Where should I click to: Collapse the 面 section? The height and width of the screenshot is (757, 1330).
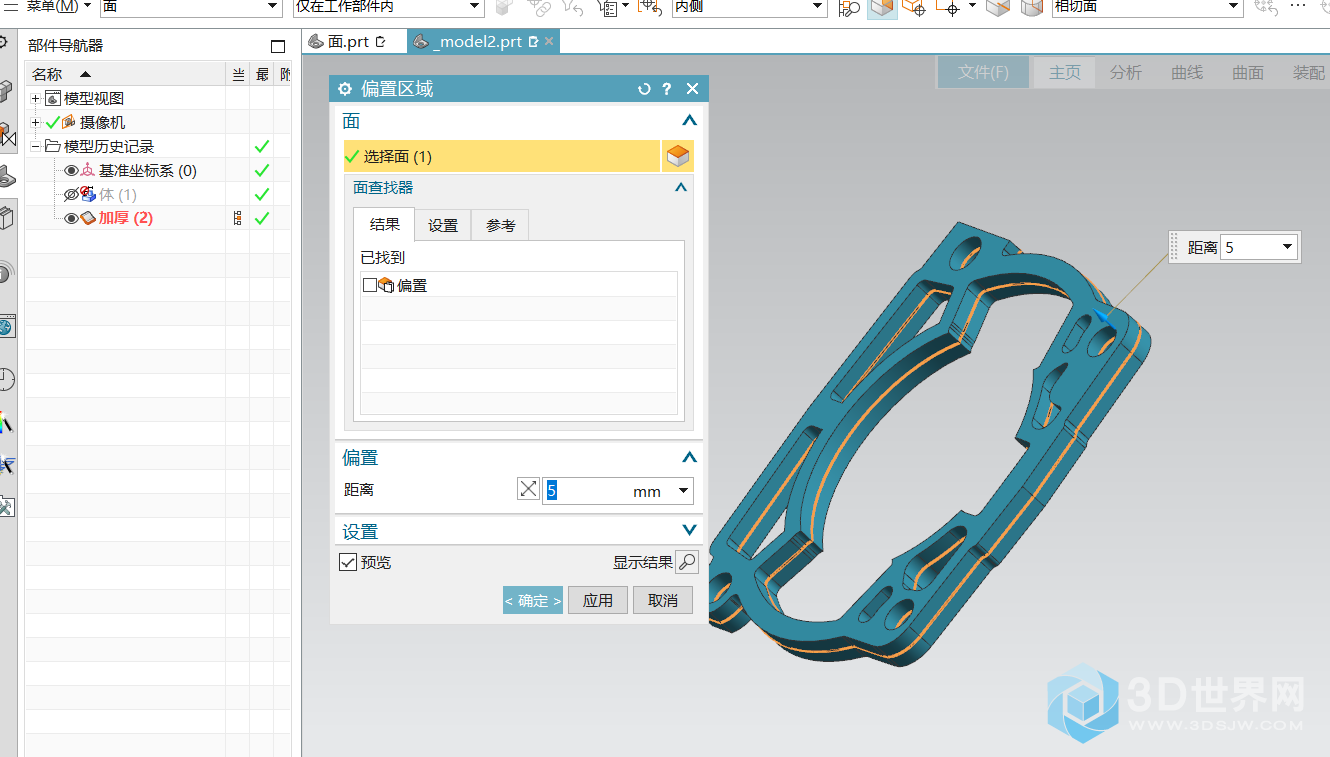coord(688,121)
